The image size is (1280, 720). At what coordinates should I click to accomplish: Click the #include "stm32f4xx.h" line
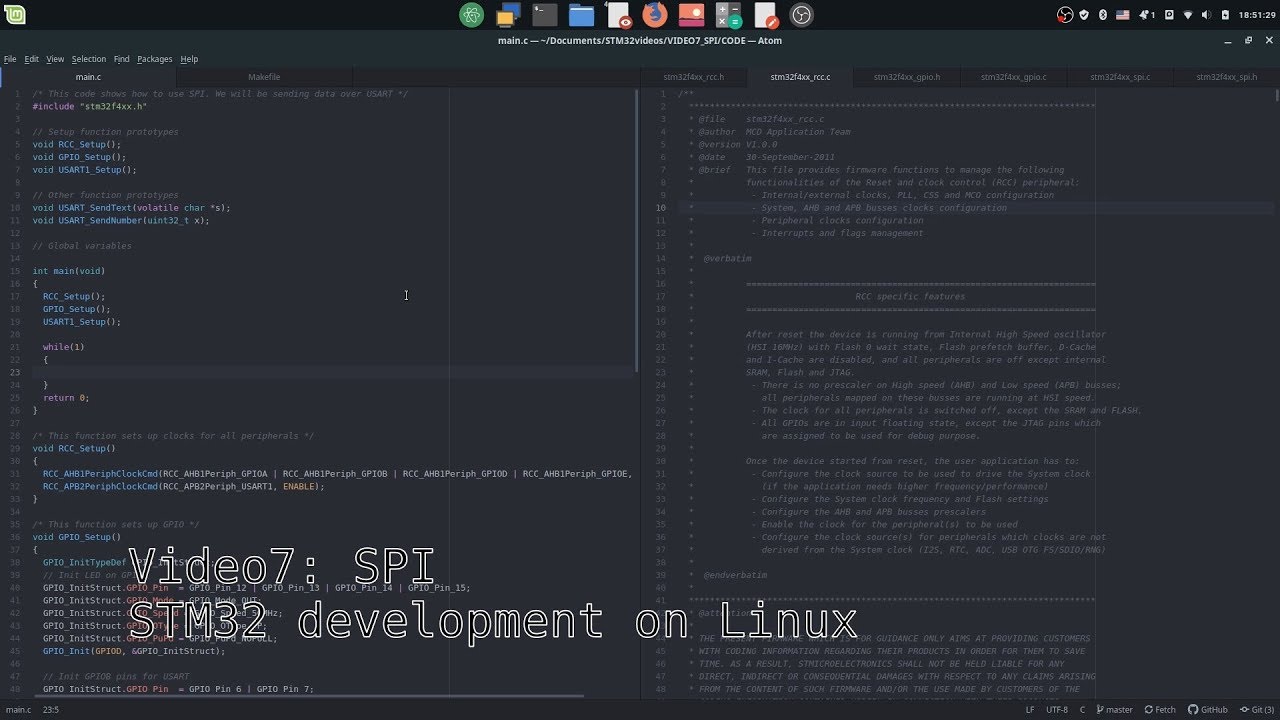pyautogui.click(x=89, y=106)
